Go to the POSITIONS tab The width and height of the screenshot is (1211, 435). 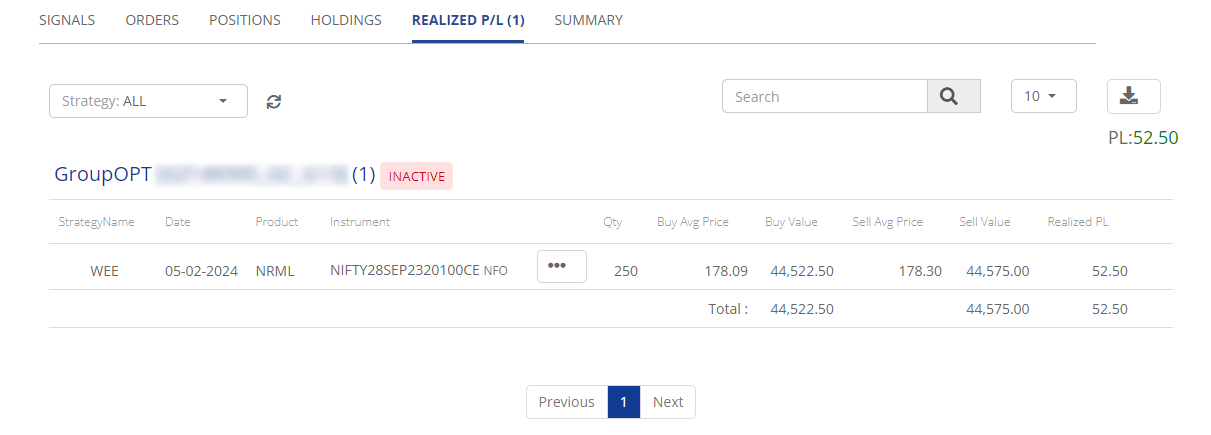(245, 20)
